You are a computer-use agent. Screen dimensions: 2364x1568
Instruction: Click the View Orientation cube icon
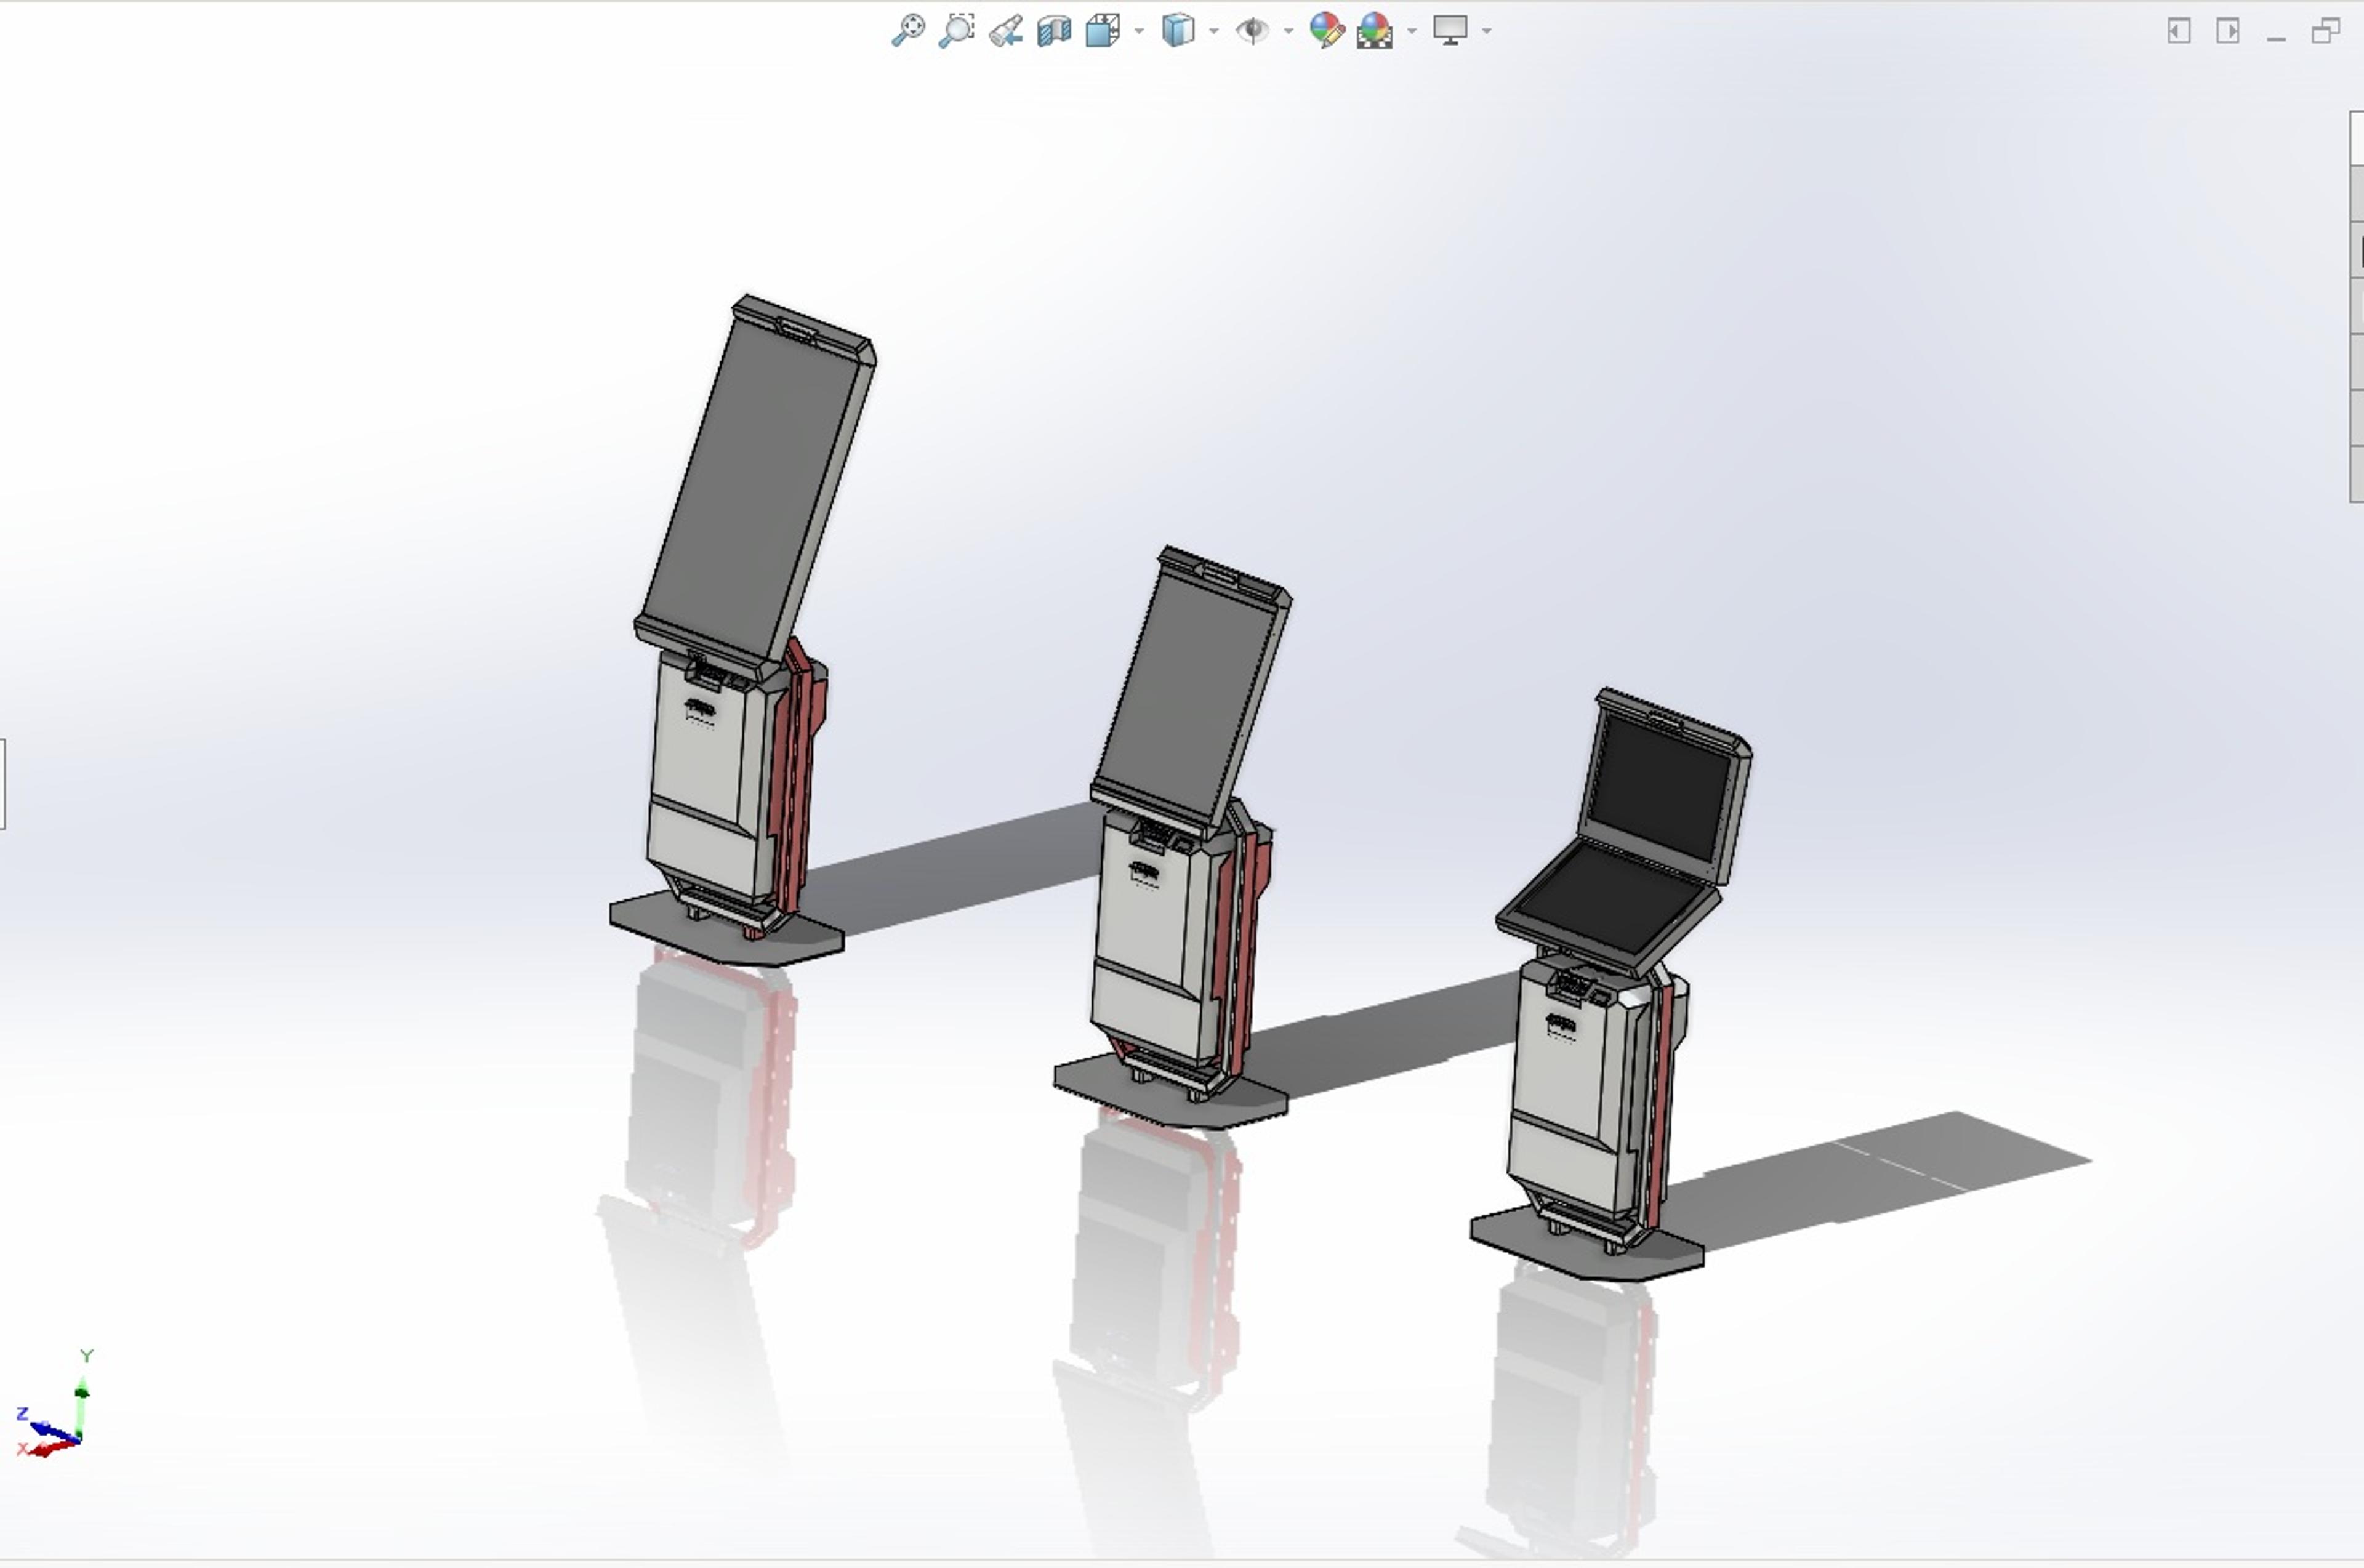coord(1103,31)
